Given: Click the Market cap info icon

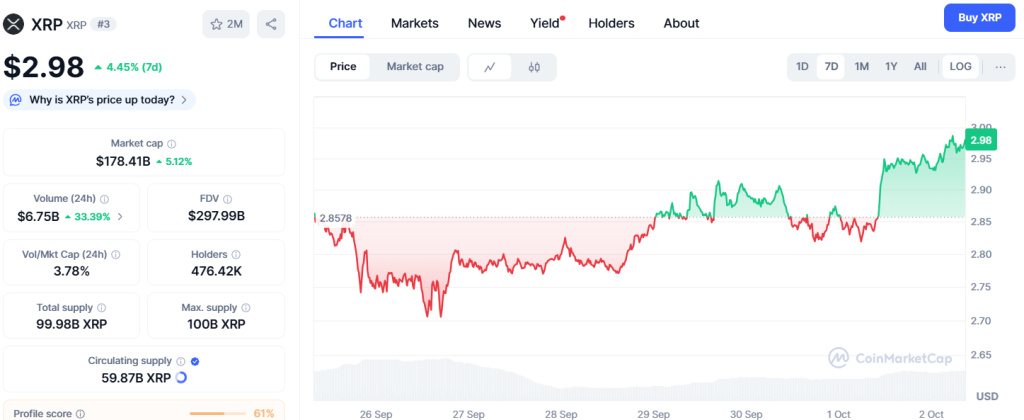Looking at the screenshot, I should (172, 144).
